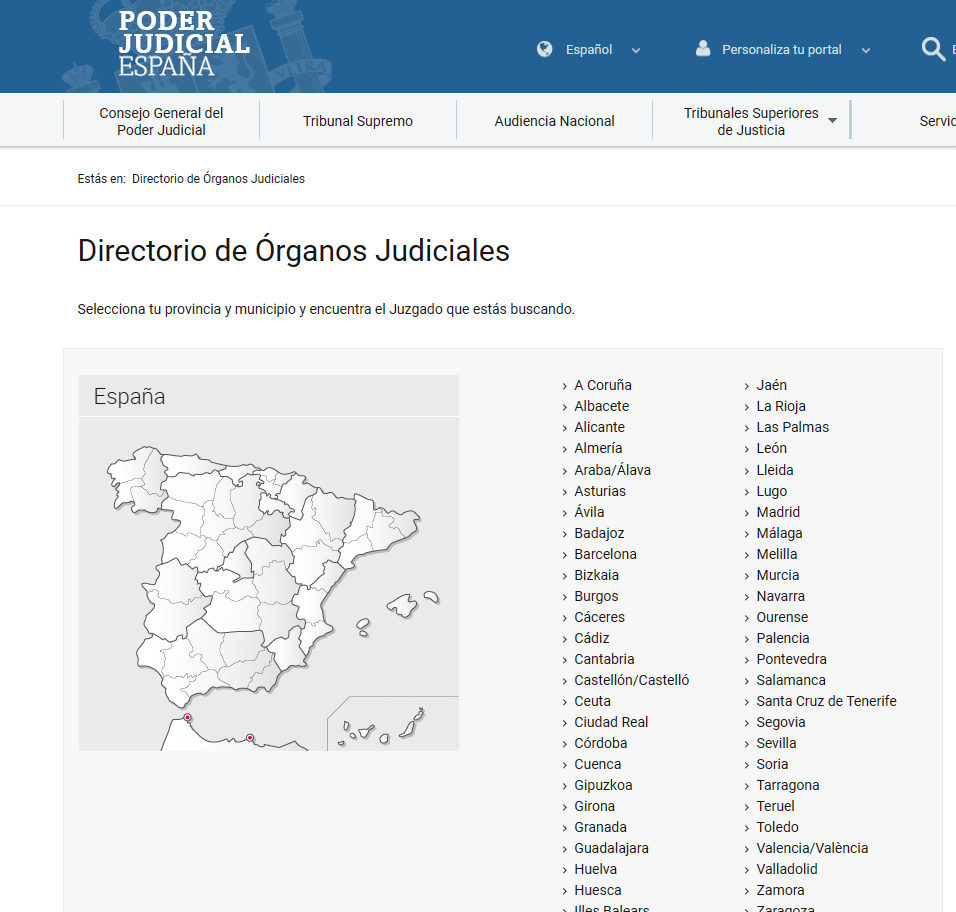Select the Salamanca province link
This screenshot has height=912, width=956.
(x=791, y=680)
